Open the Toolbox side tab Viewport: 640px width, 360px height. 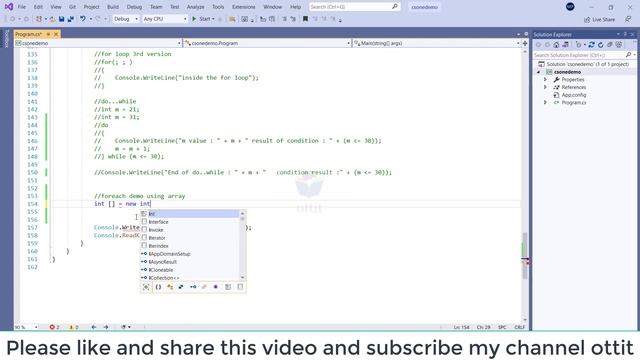tap(7, 39)
